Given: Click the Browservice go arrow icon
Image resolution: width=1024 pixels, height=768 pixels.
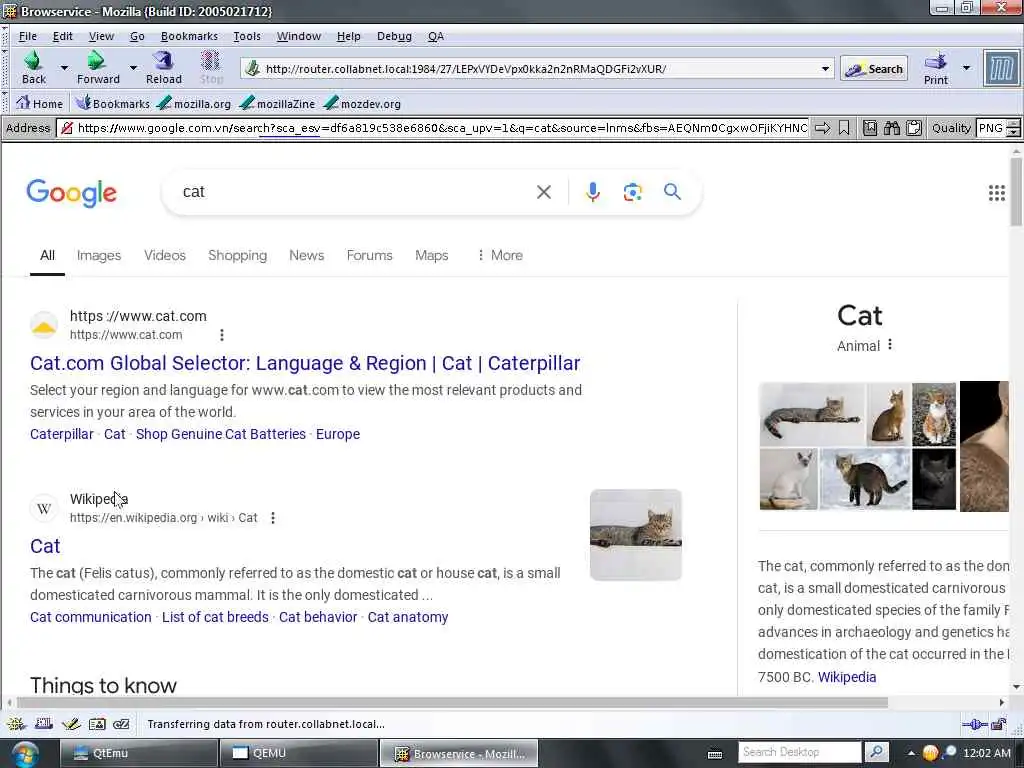Looking at the screenshot, I should click(823, 128).
